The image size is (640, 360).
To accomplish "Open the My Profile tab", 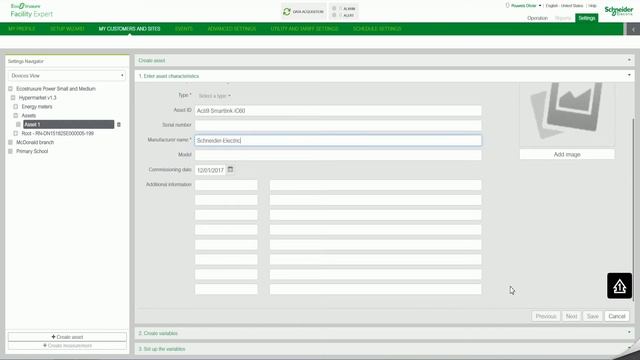I will (x=22, y=29).
